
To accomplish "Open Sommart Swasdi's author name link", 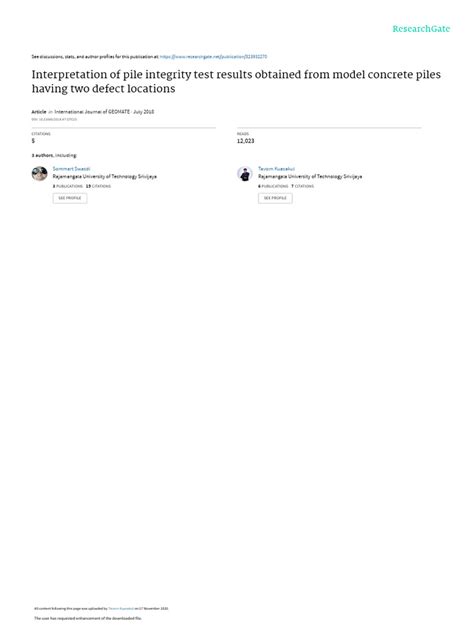I will [x=71, y=169].
